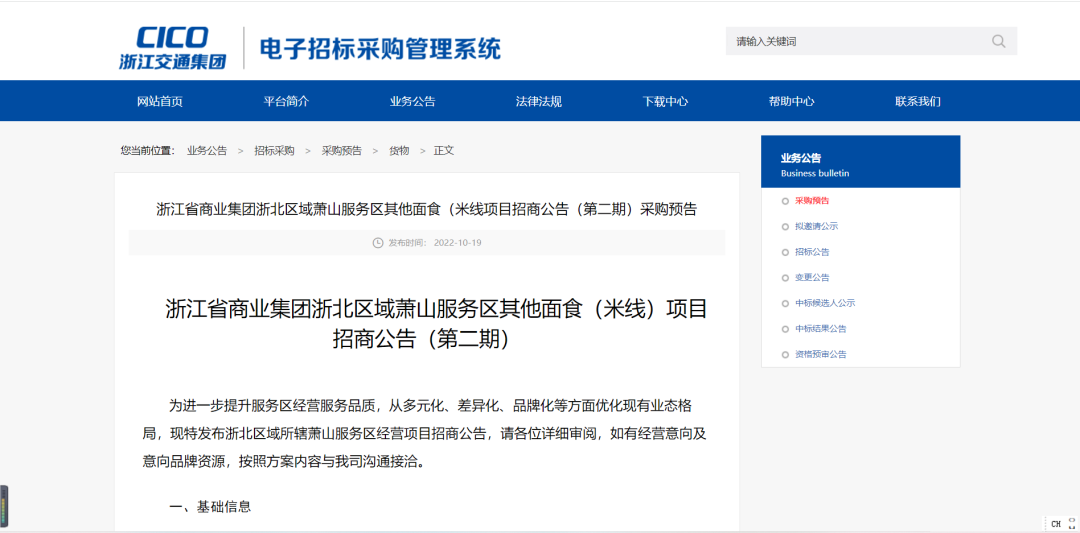Image resolution: width=1080 pixels, height=533 pixels.
Task: Select 联系我们 in the navigation bar
Action: point(918,101)
